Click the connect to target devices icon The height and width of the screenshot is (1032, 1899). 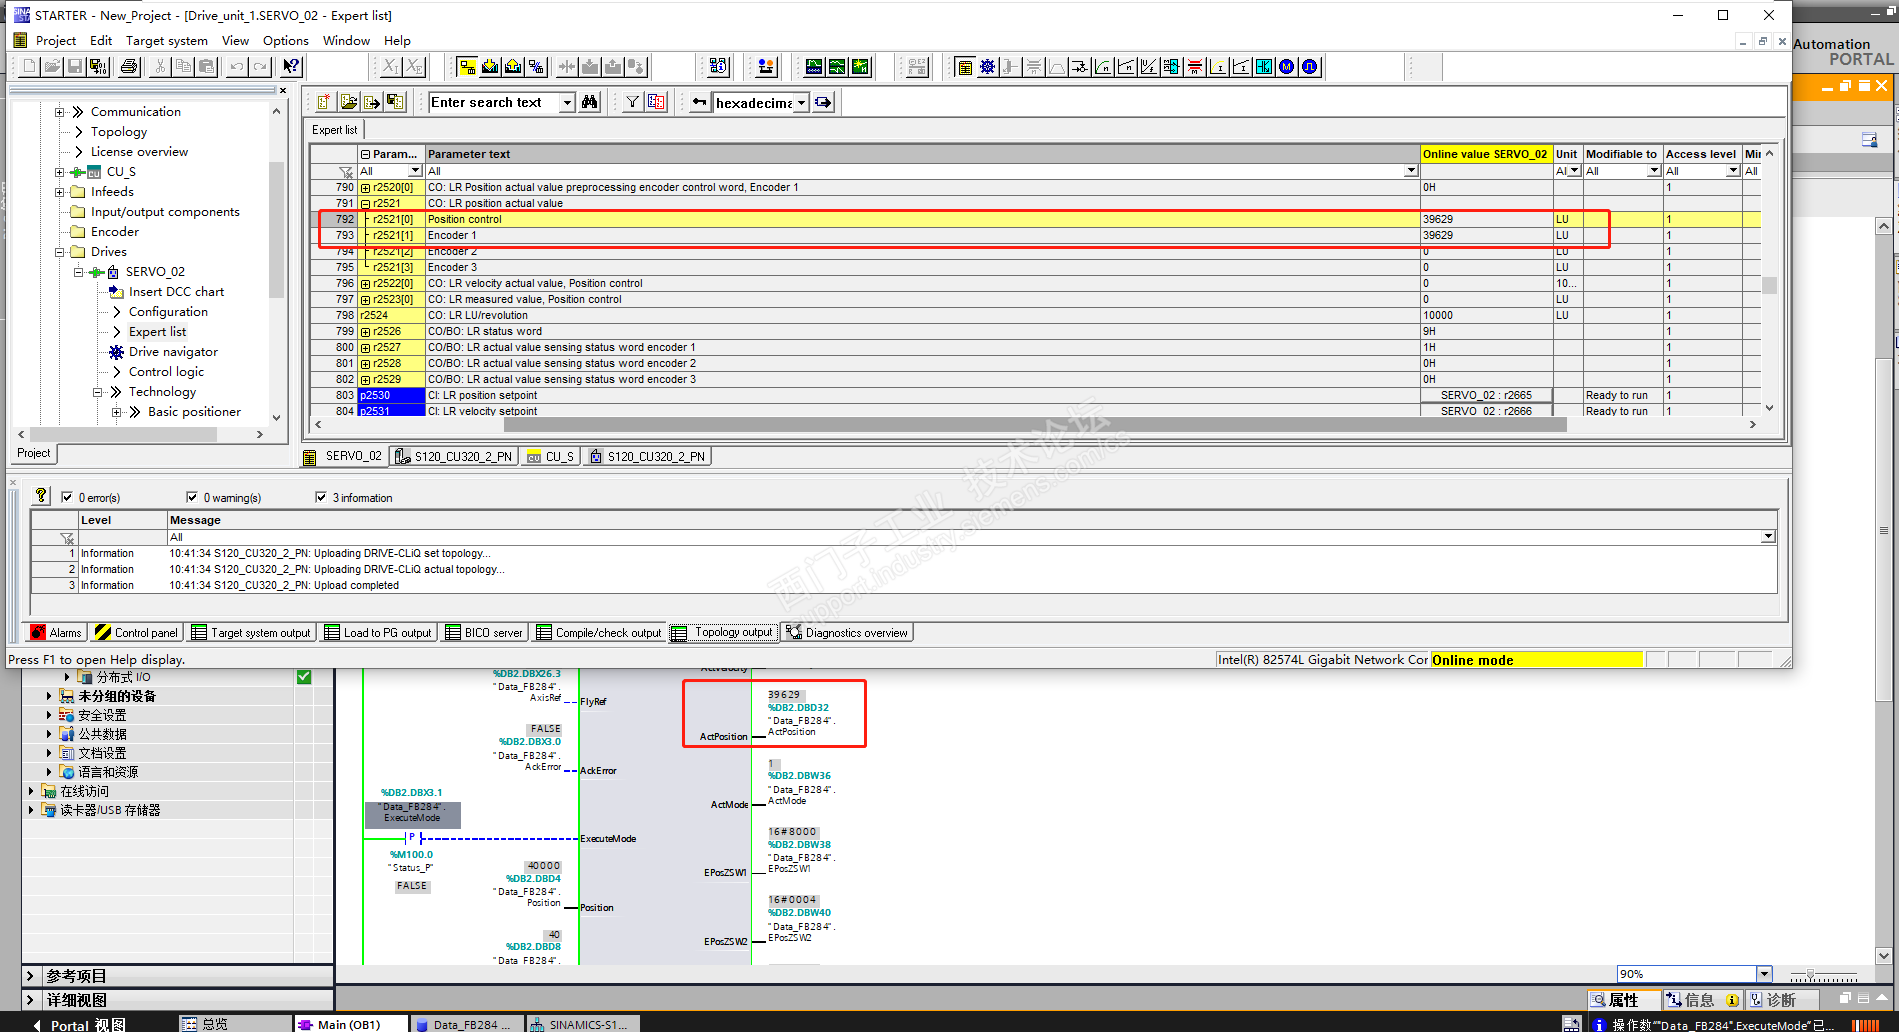pyautogui.click(x=466, y=67)
